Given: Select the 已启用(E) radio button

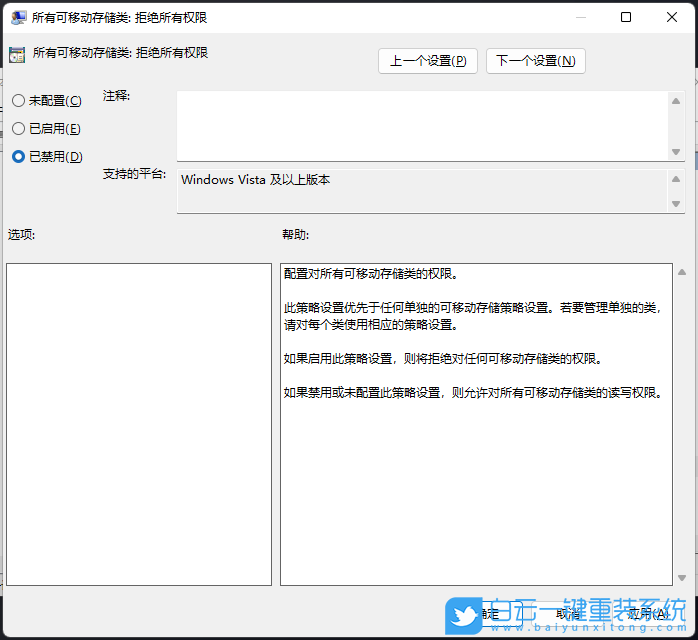Looking at the screenshot, I should 46,129.
